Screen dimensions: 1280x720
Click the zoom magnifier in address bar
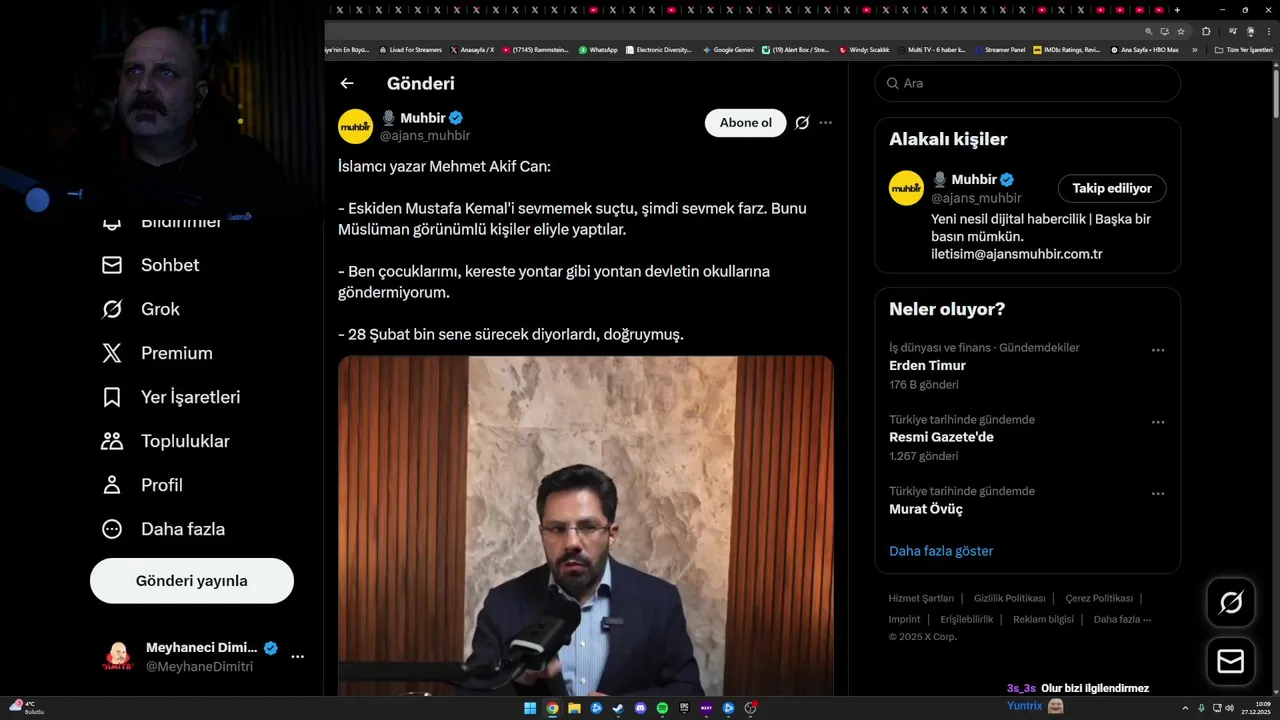[x=1149, y=31]
